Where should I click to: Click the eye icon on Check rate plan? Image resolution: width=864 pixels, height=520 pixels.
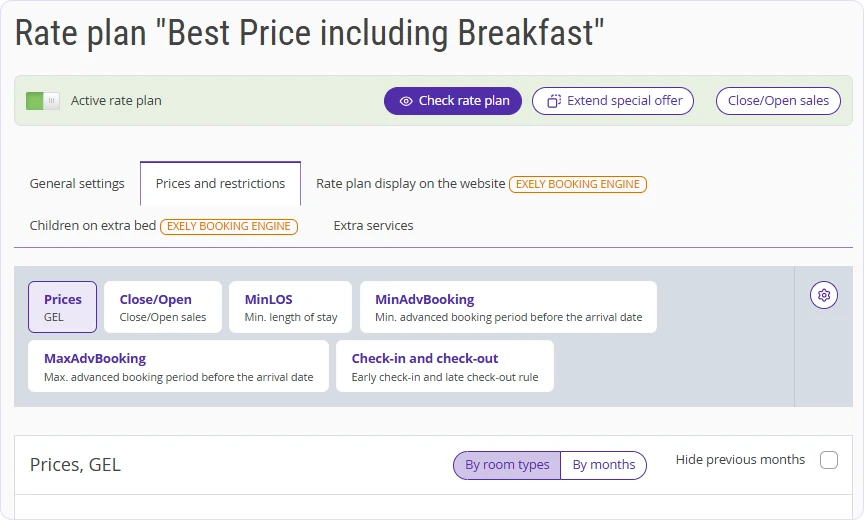click(x=406, y=101)
